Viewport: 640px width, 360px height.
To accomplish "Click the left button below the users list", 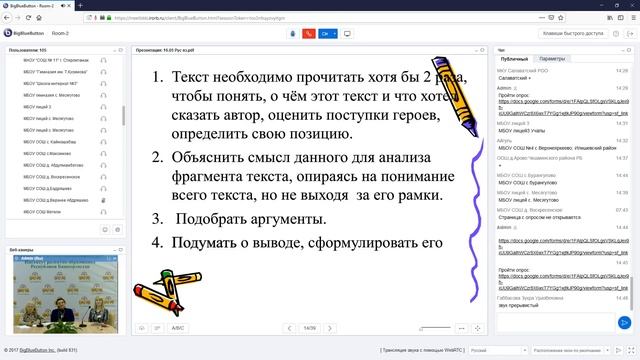I will [x=105, y=230].
